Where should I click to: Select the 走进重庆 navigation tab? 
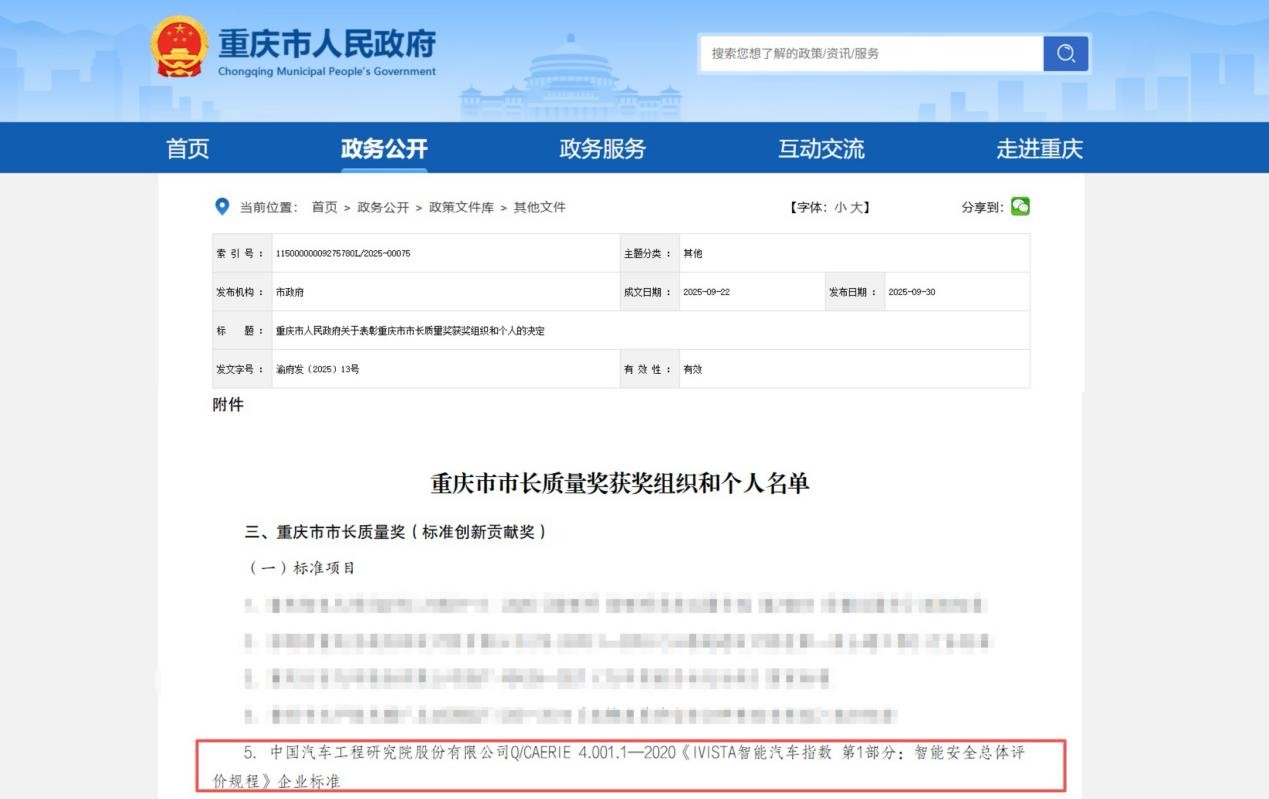coord(1039,149)
